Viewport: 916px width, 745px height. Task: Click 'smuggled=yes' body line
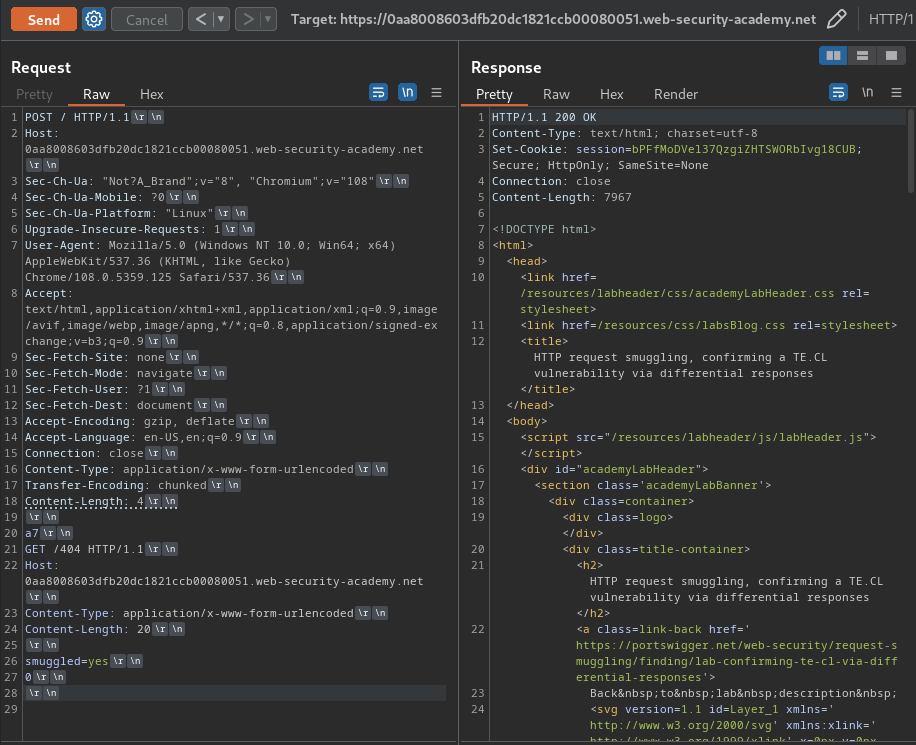pyautogui.click(x=66, y=661)
